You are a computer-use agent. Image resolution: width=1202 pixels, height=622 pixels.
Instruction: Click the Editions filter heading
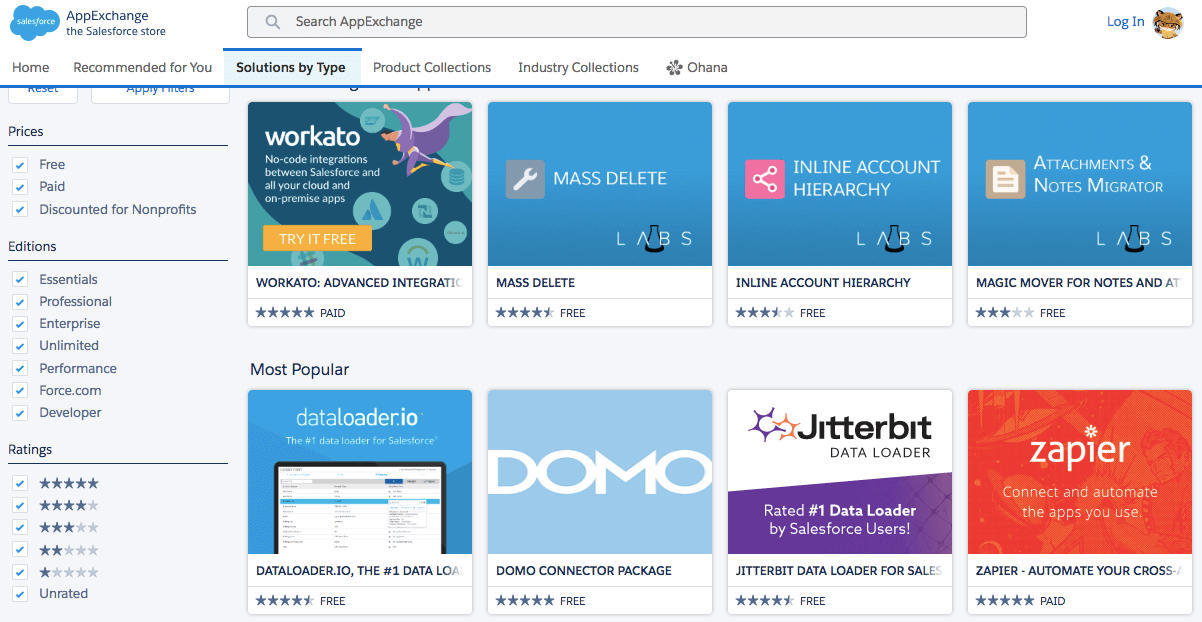coord(32,247)
